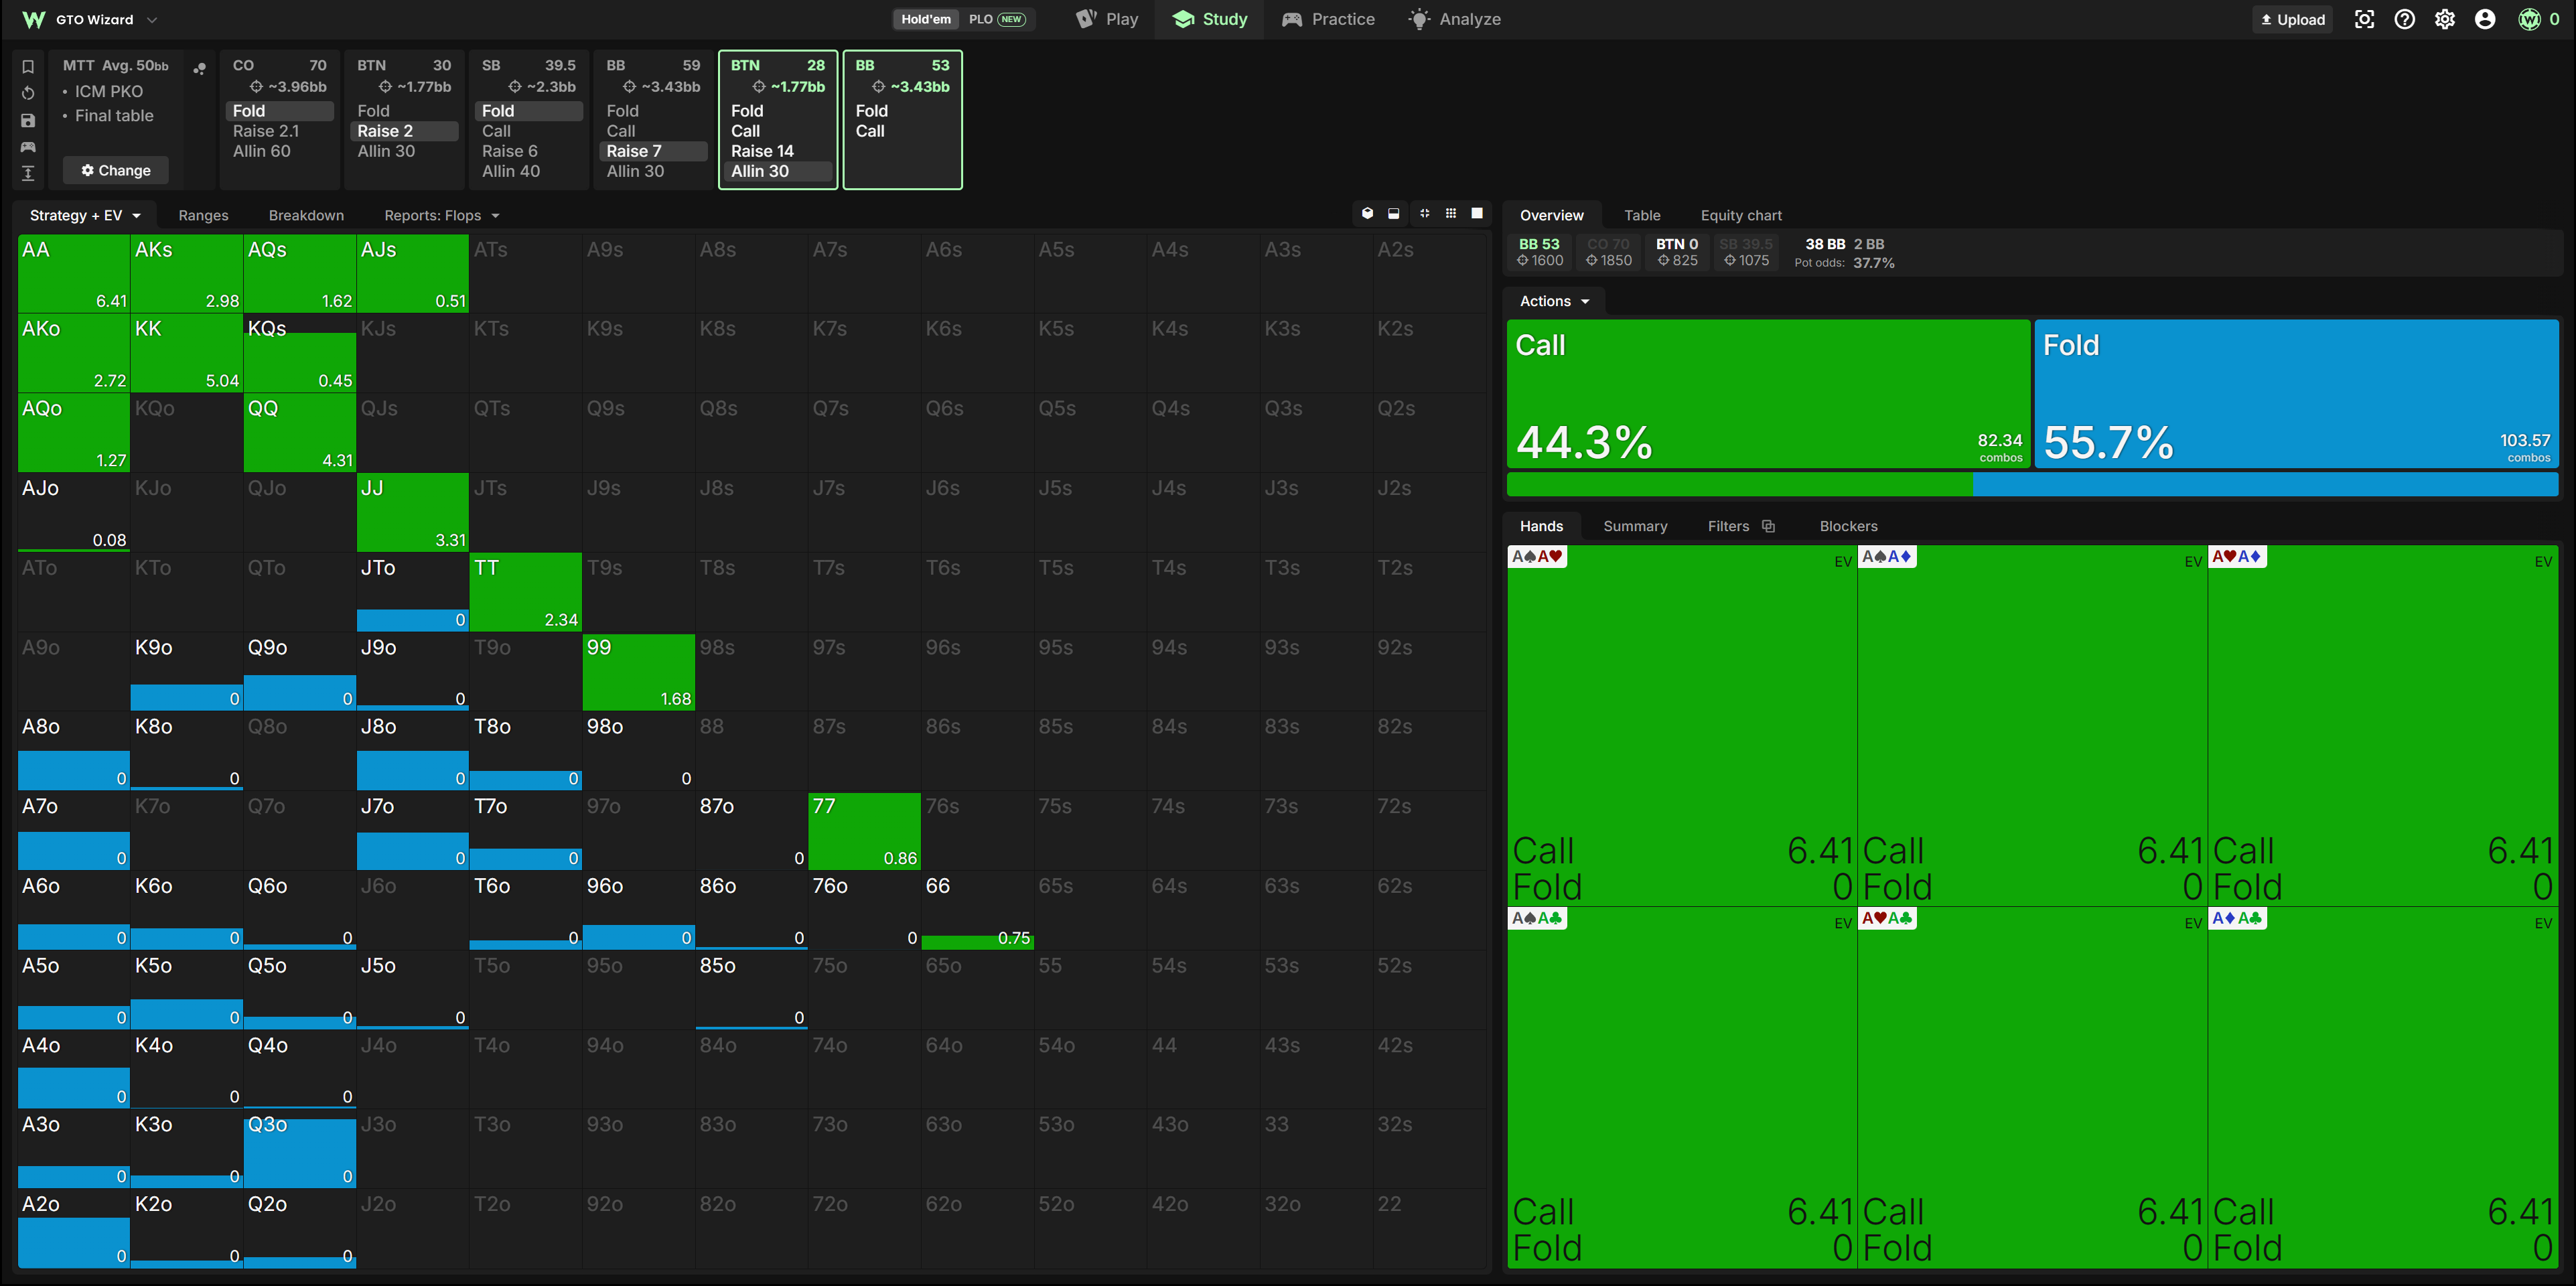
Task: Go to the Practice section
Action: (1328, 19)
